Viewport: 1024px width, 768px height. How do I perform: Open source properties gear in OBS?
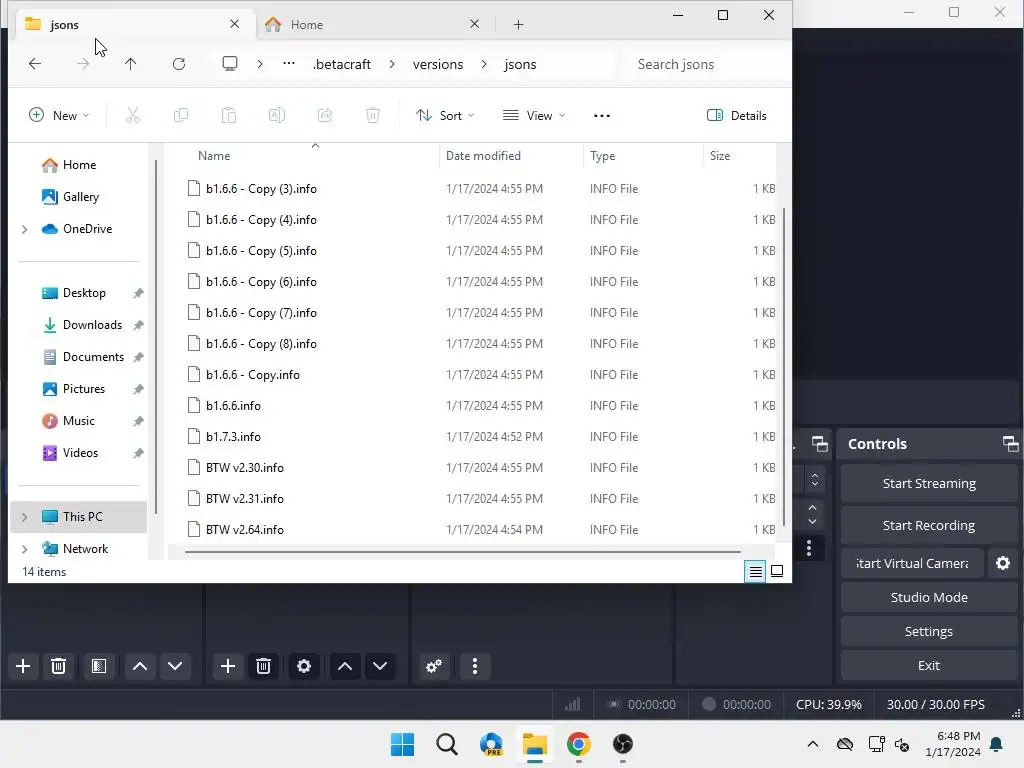pos(304,666)
